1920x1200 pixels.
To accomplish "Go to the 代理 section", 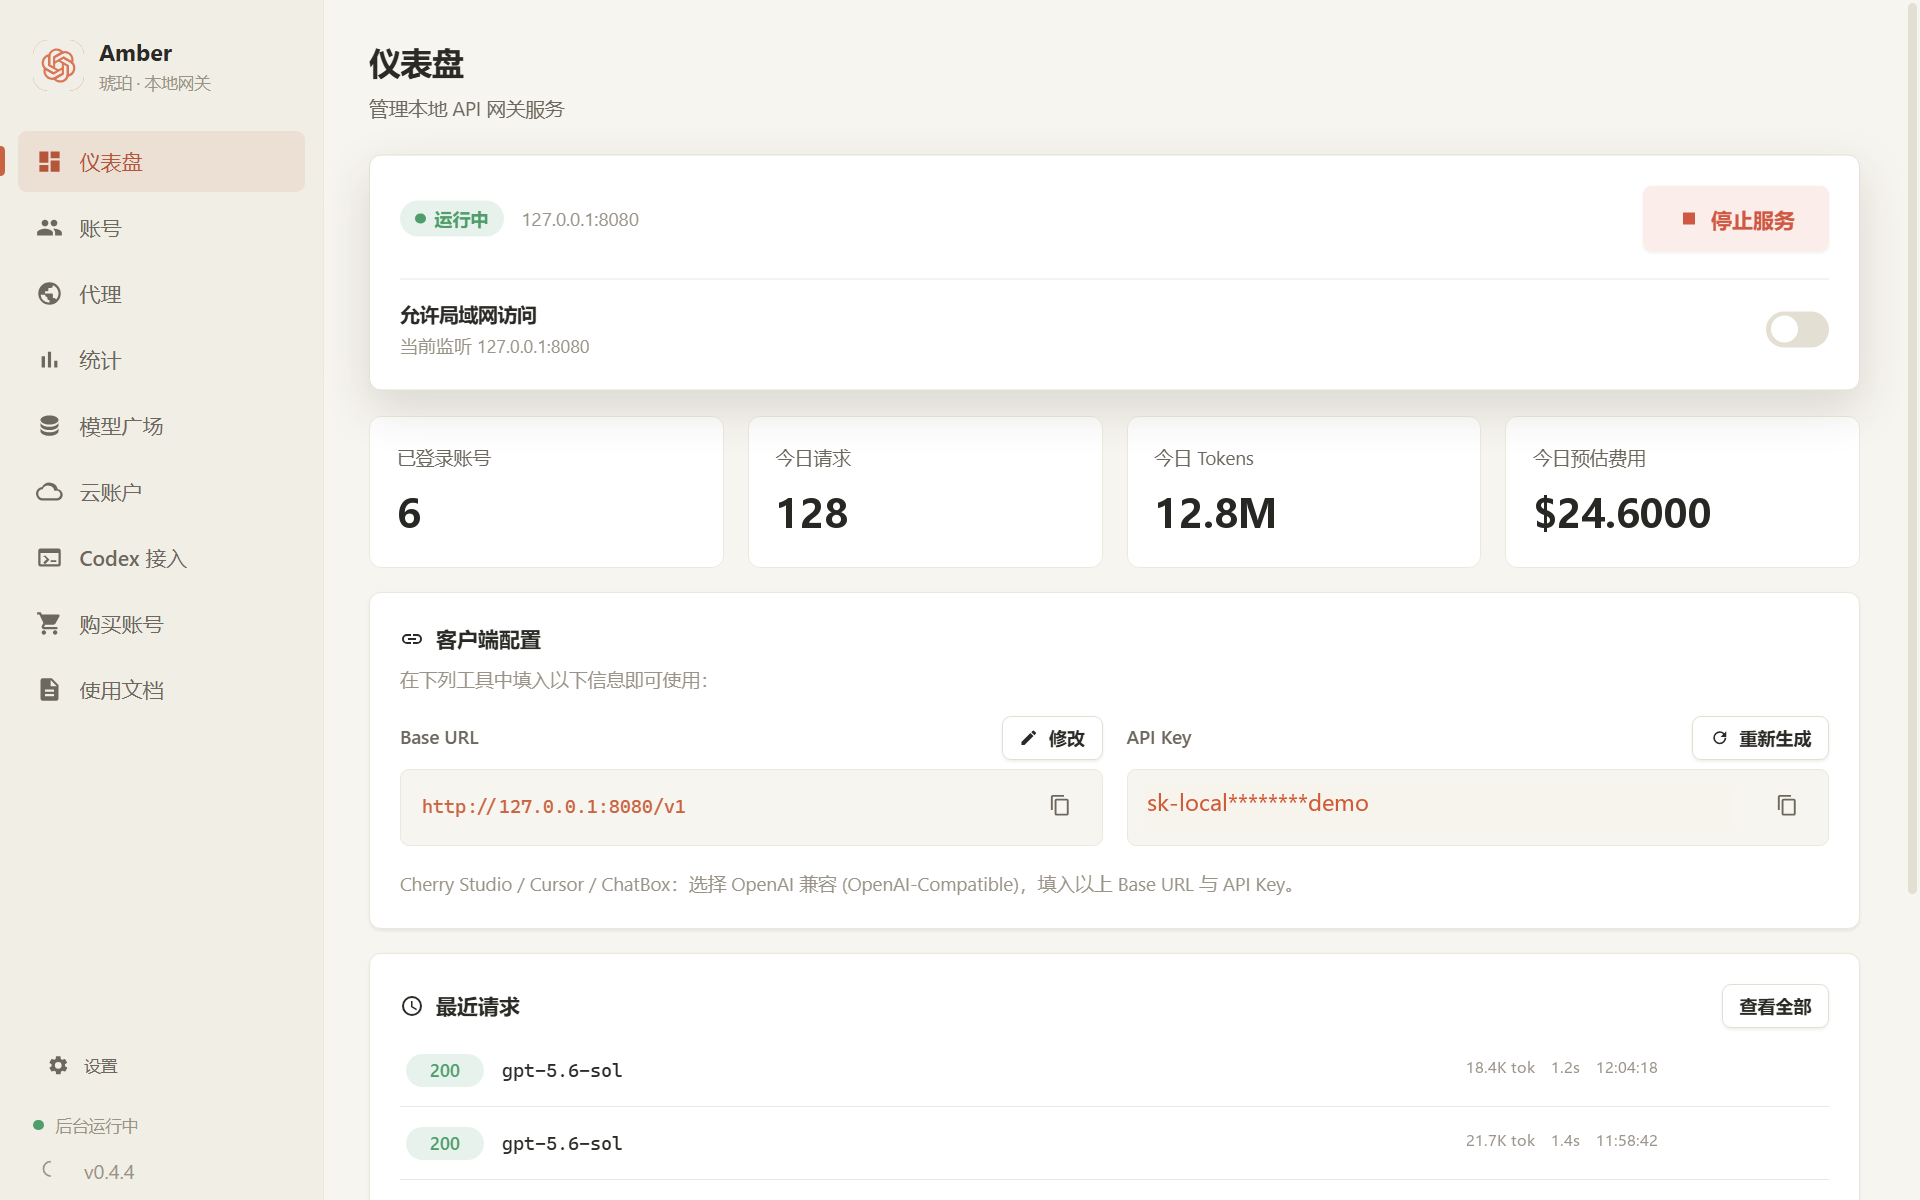I will (x=161, y=294).
